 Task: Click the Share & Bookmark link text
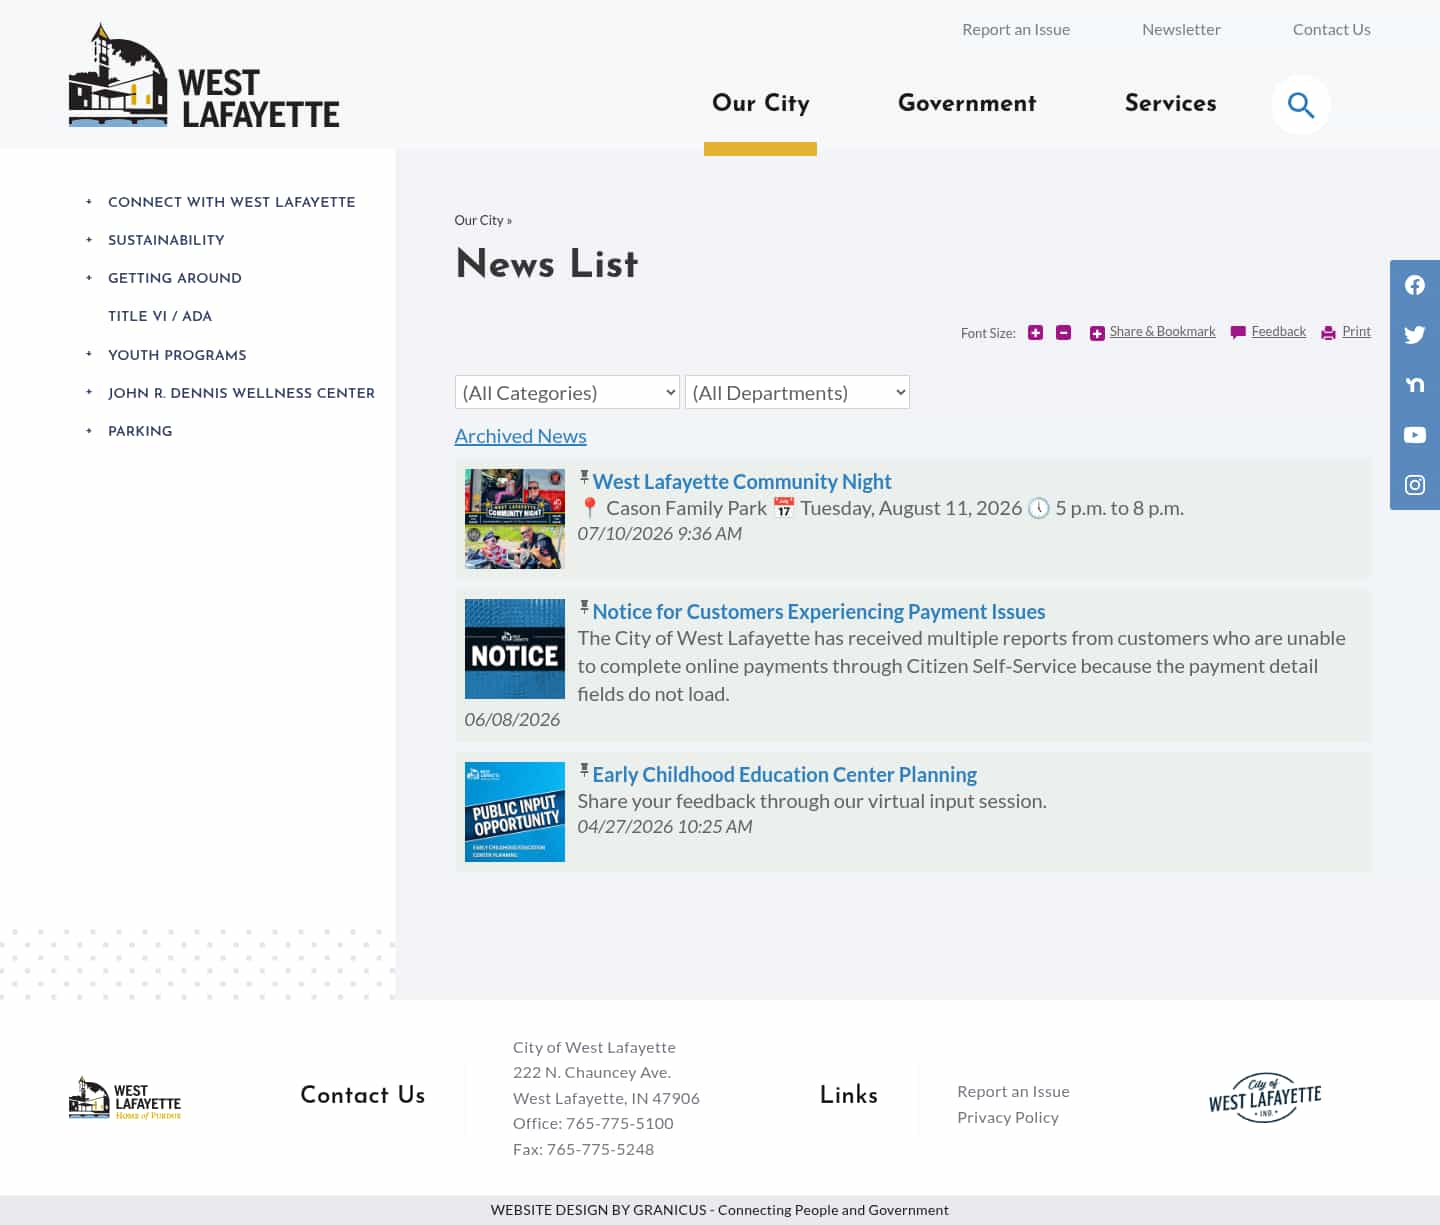click(1162, 332)
